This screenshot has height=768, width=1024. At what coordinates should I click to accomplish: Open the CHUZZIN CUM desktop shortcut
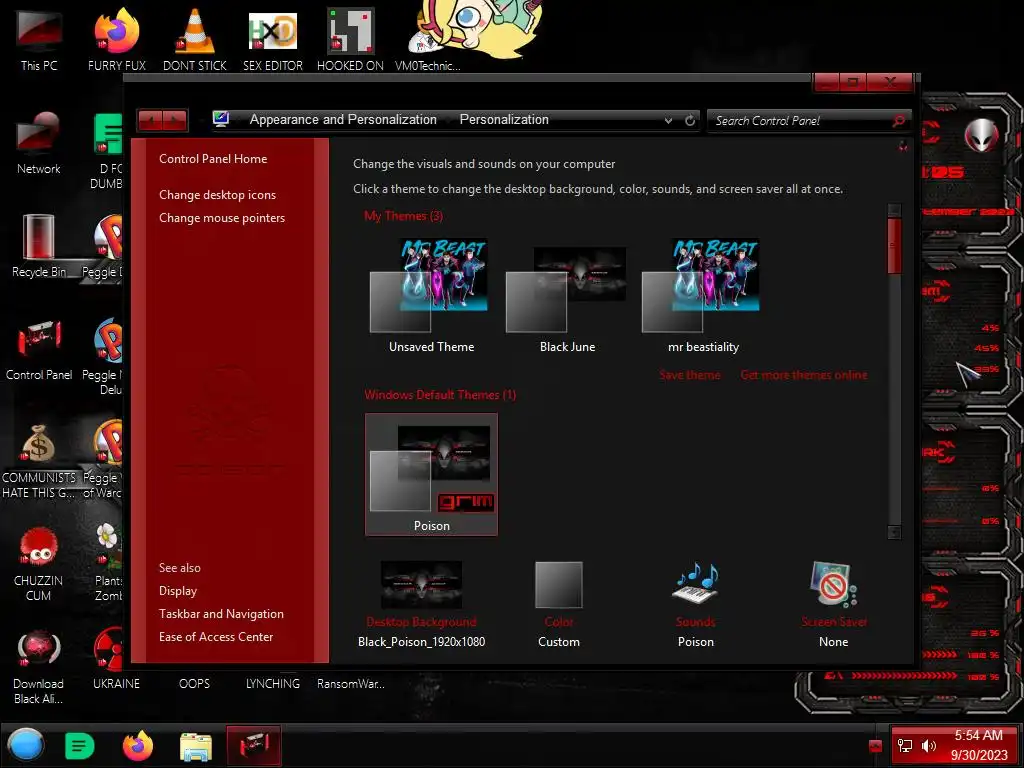tap(39, 564)
